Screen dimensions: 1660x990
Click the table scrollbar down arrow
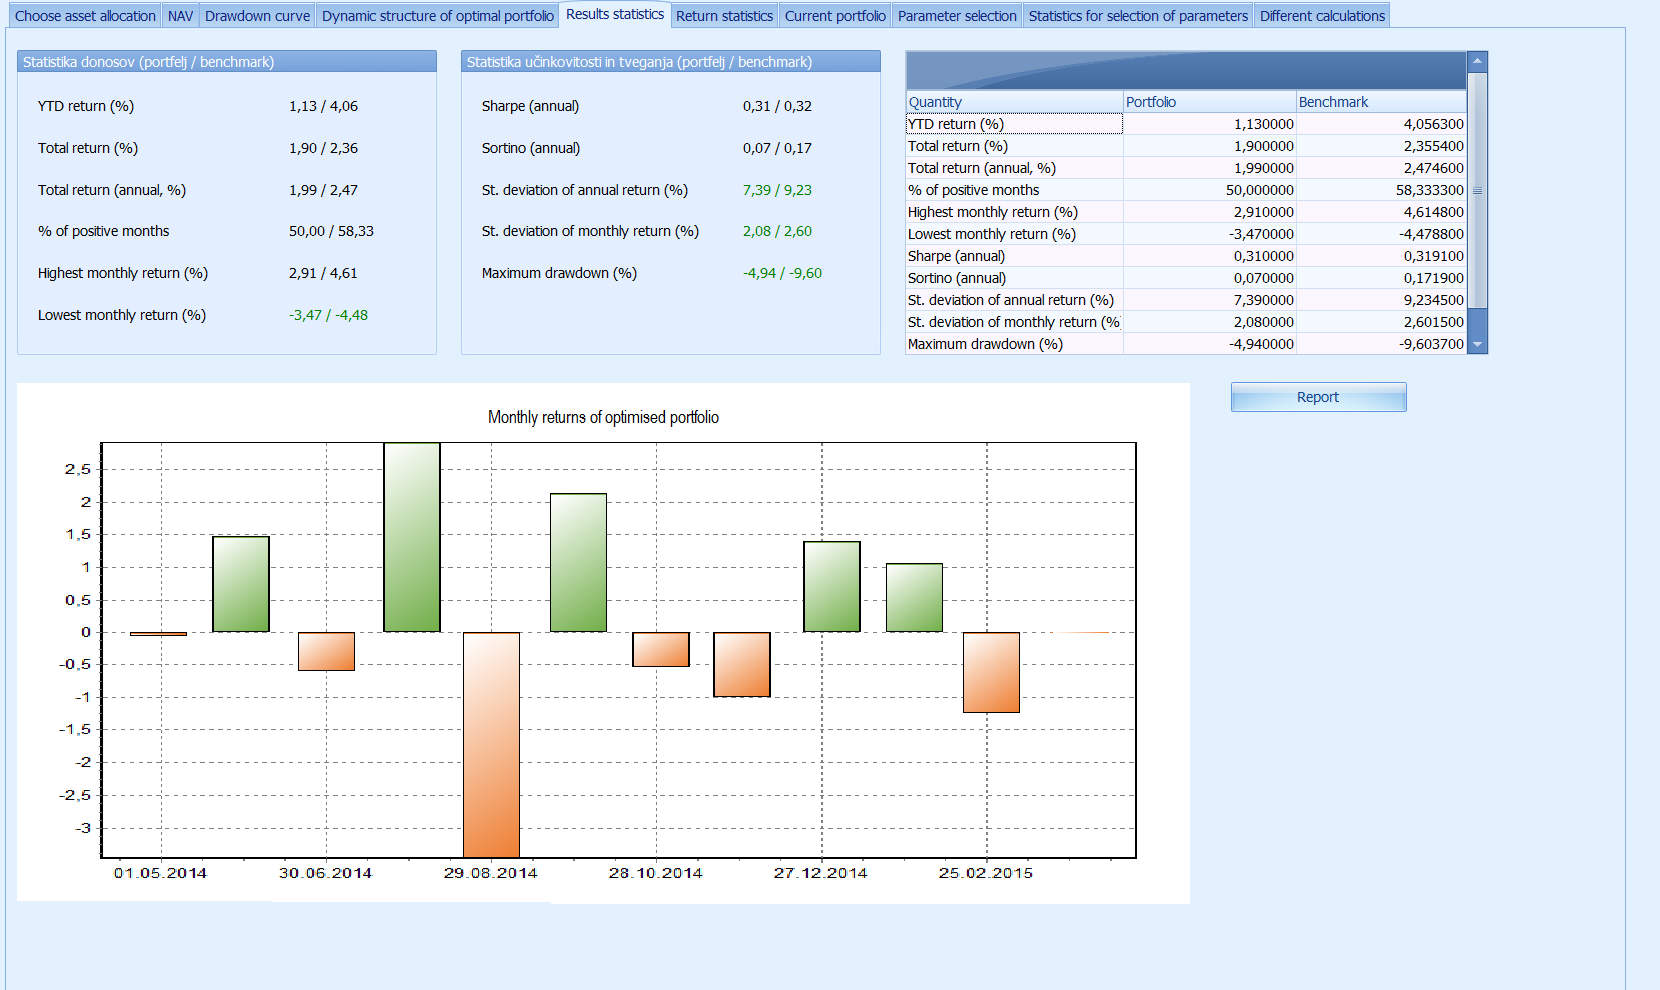click(x=1477, y=344)
